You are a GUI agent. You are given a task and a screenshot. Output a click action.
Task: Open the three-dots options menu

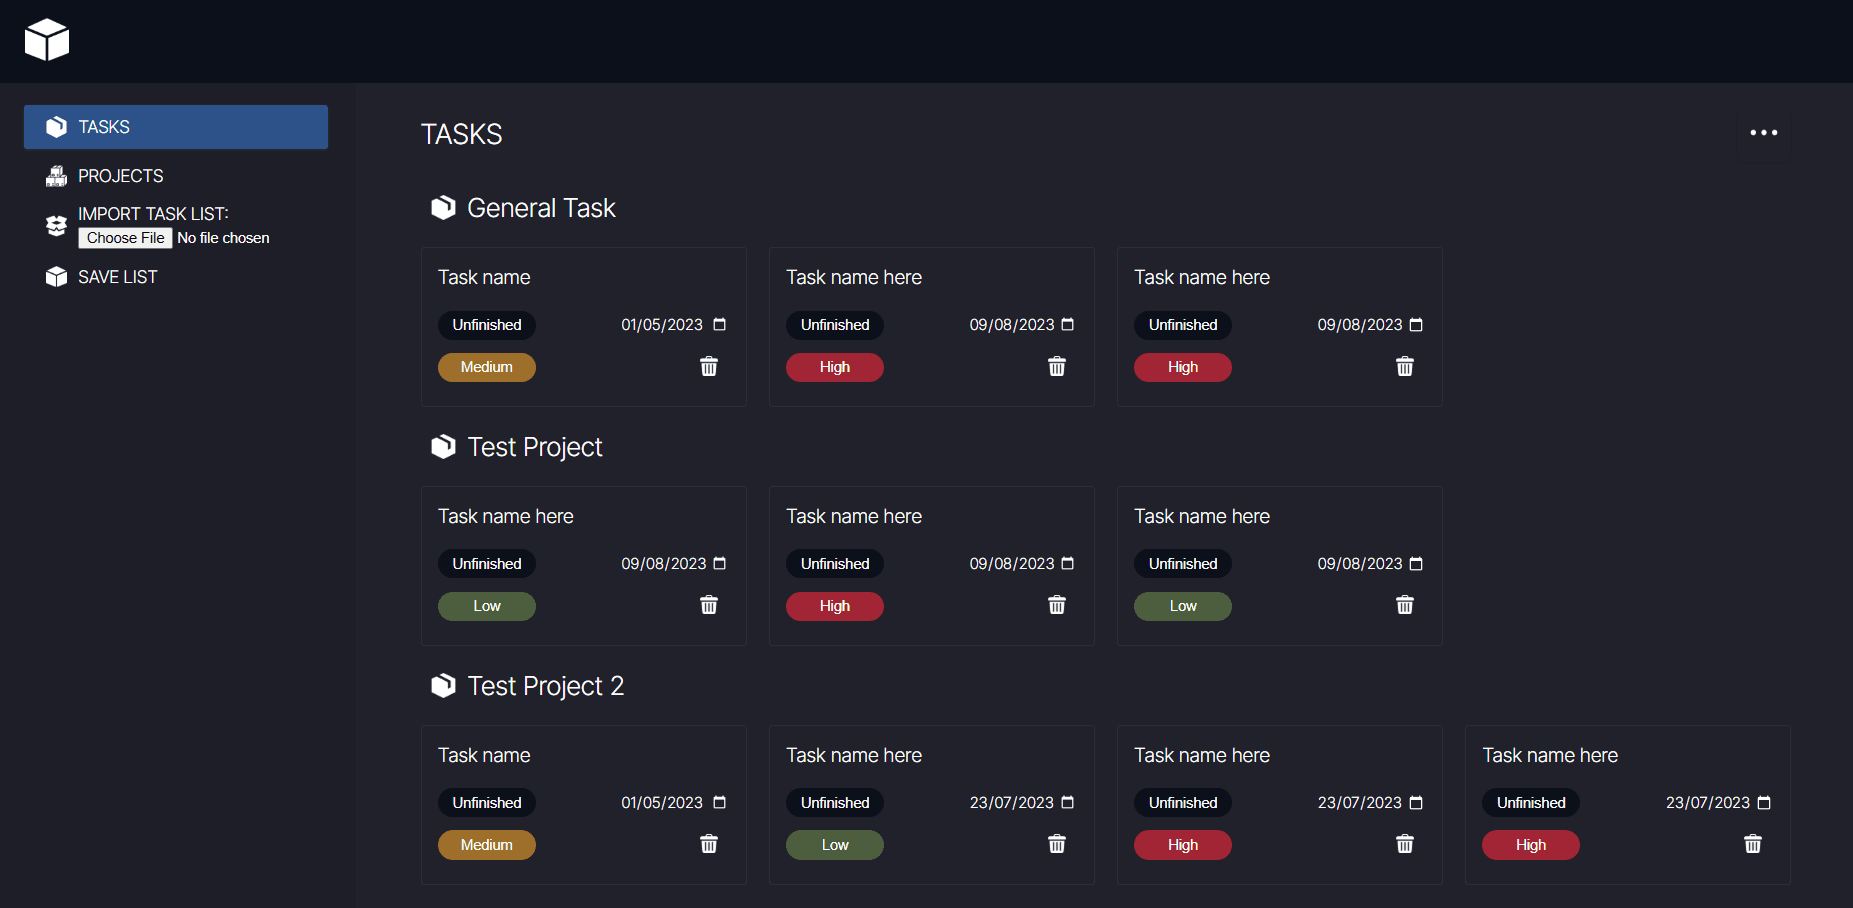click(x=1764, y=133)
